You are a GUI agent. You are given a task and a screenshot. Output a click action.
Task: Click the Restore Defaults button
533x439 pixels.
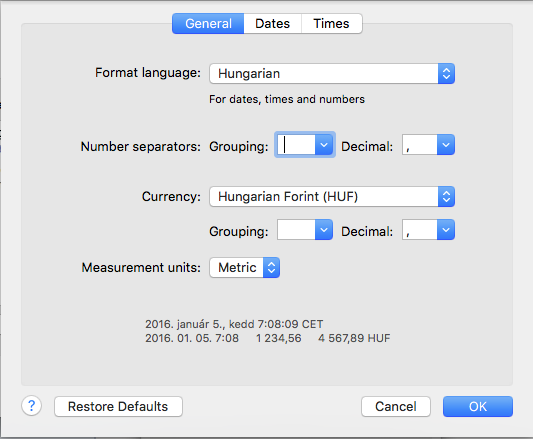point(118,406)
